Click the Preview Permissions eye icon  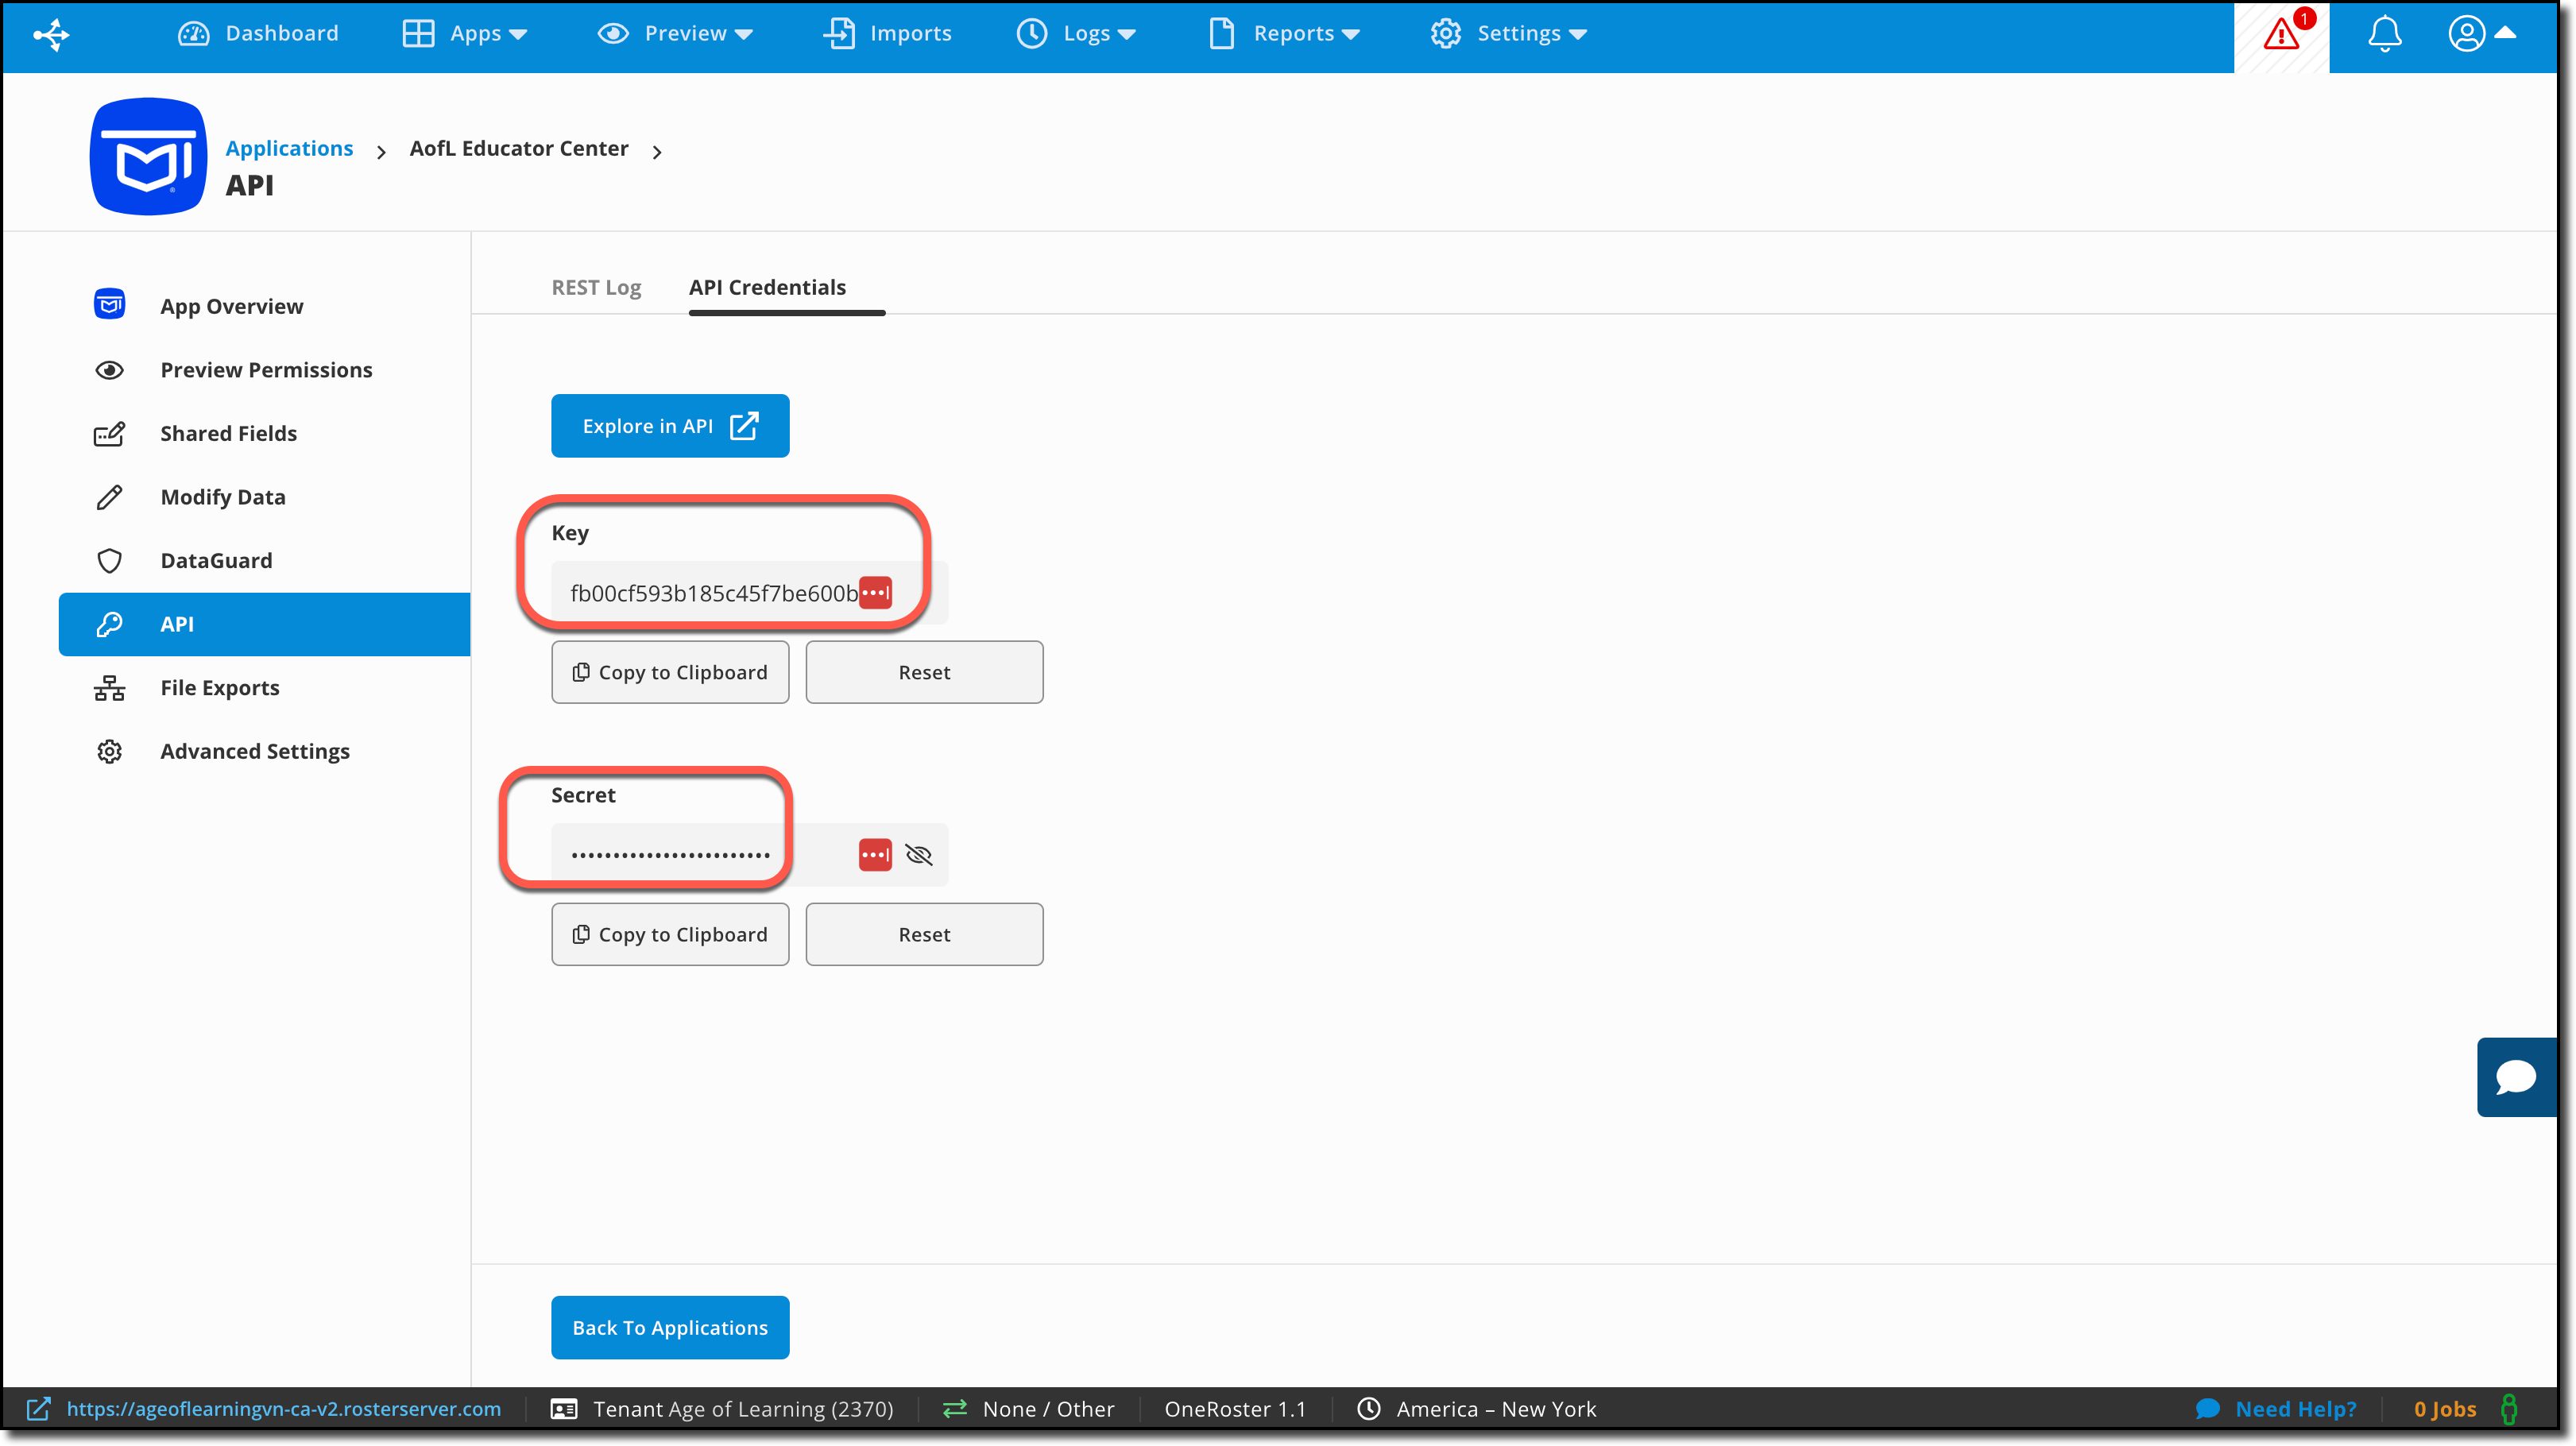[110, 370]
